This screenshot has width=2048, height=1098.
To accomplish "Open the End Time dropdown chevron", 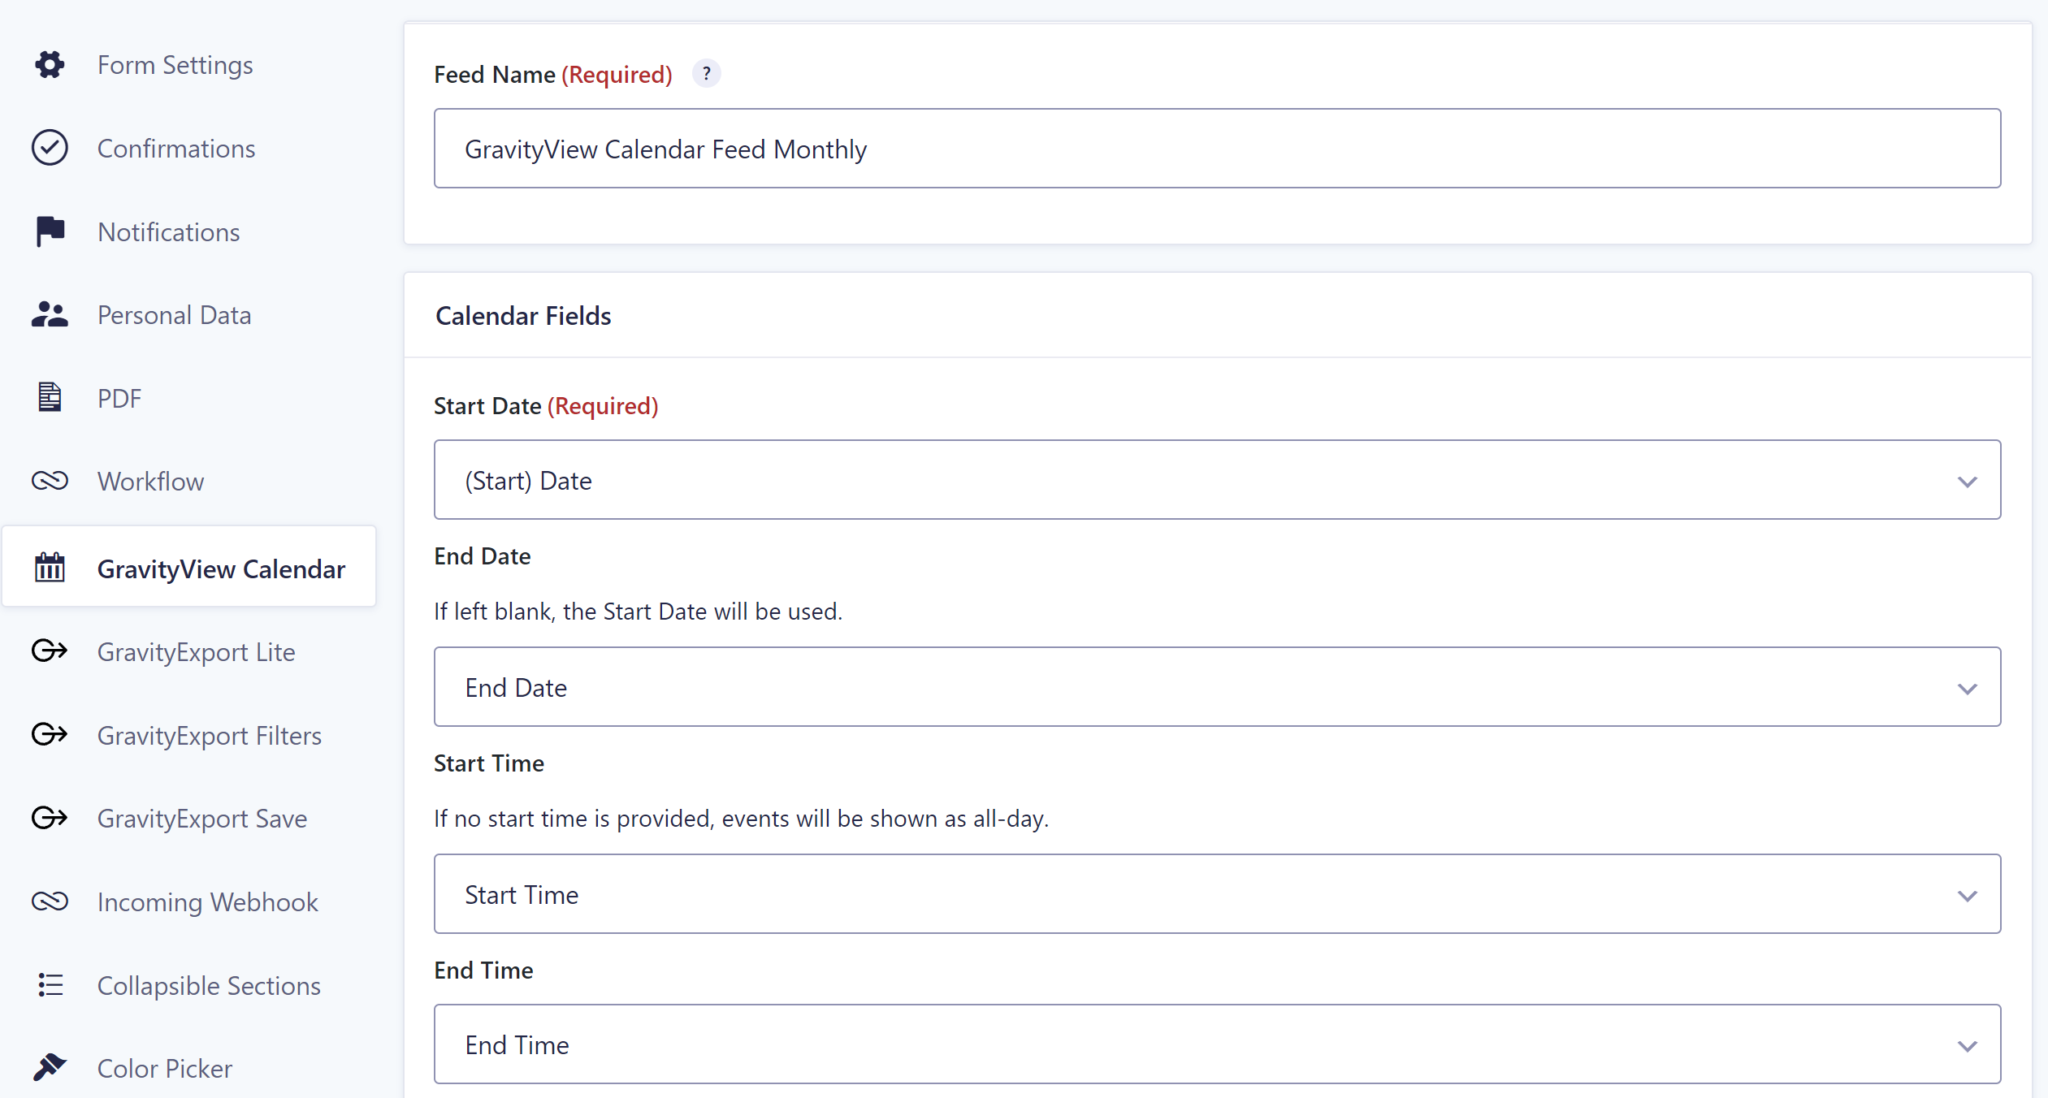I will [x=1967, y=1046].
